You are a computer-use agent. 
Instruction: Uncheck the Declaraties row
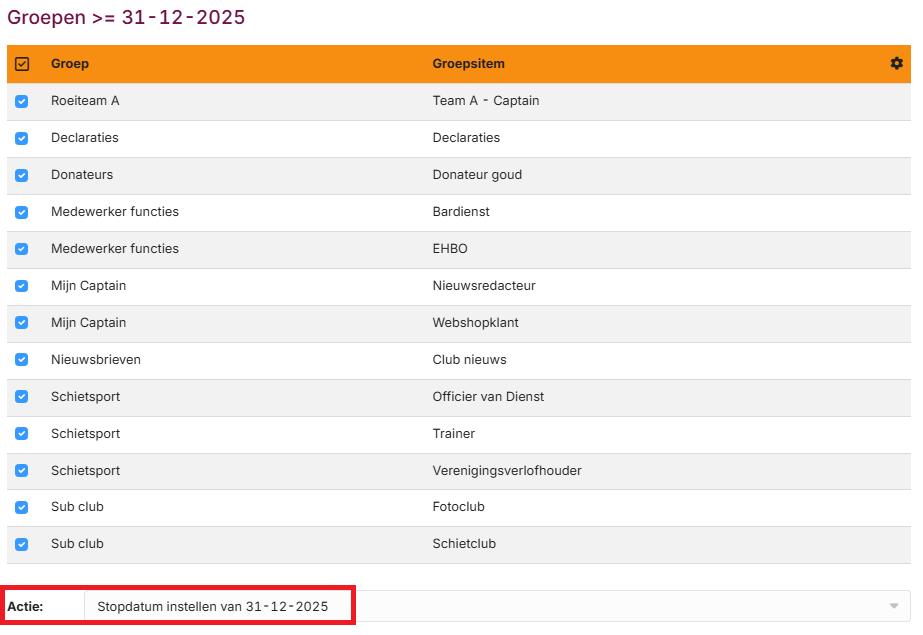pyautogui.click(x=21, y=138)
